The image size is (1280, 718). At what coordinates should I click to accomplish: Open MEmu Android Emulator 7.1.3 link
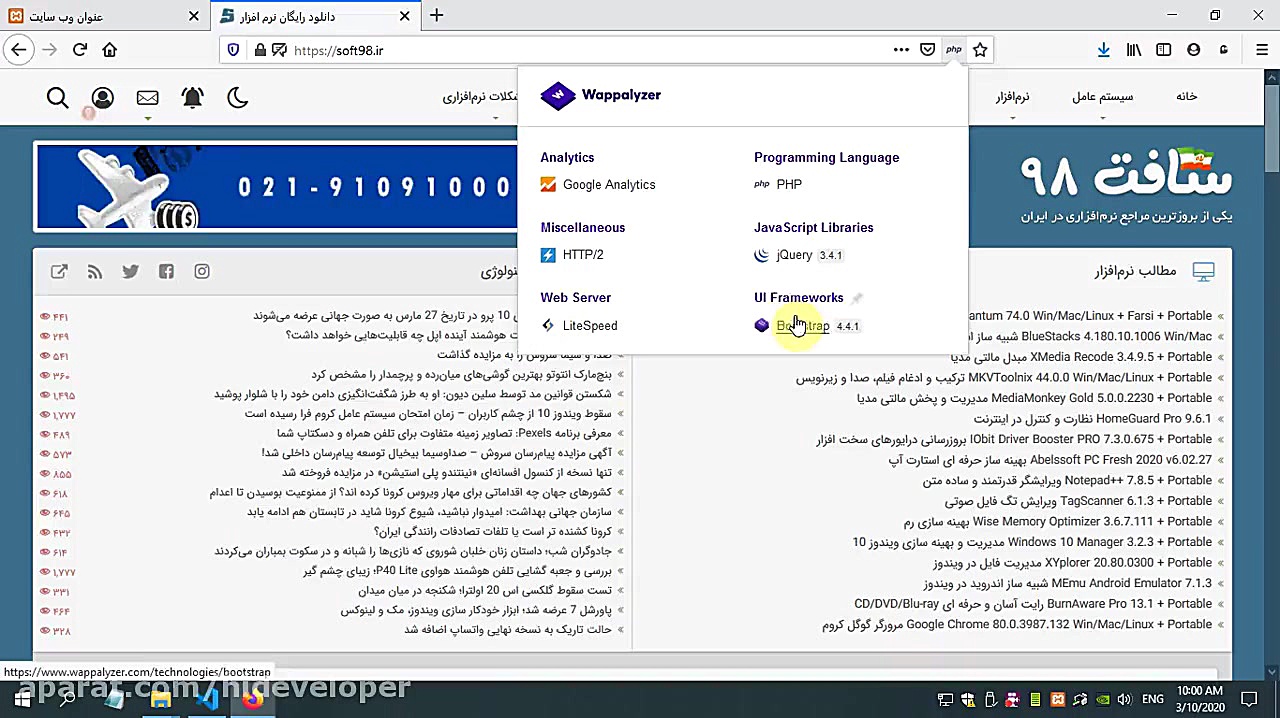(x=1067, y=584)
